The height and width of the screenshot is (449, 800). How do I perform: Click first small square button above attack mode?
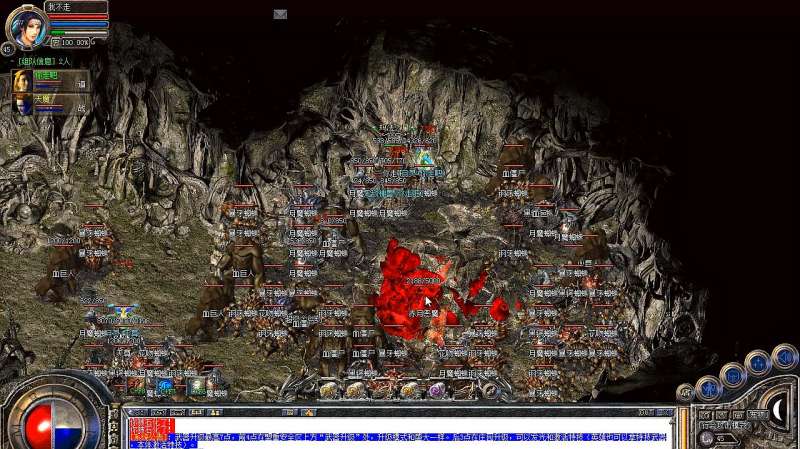click(706, 415)
